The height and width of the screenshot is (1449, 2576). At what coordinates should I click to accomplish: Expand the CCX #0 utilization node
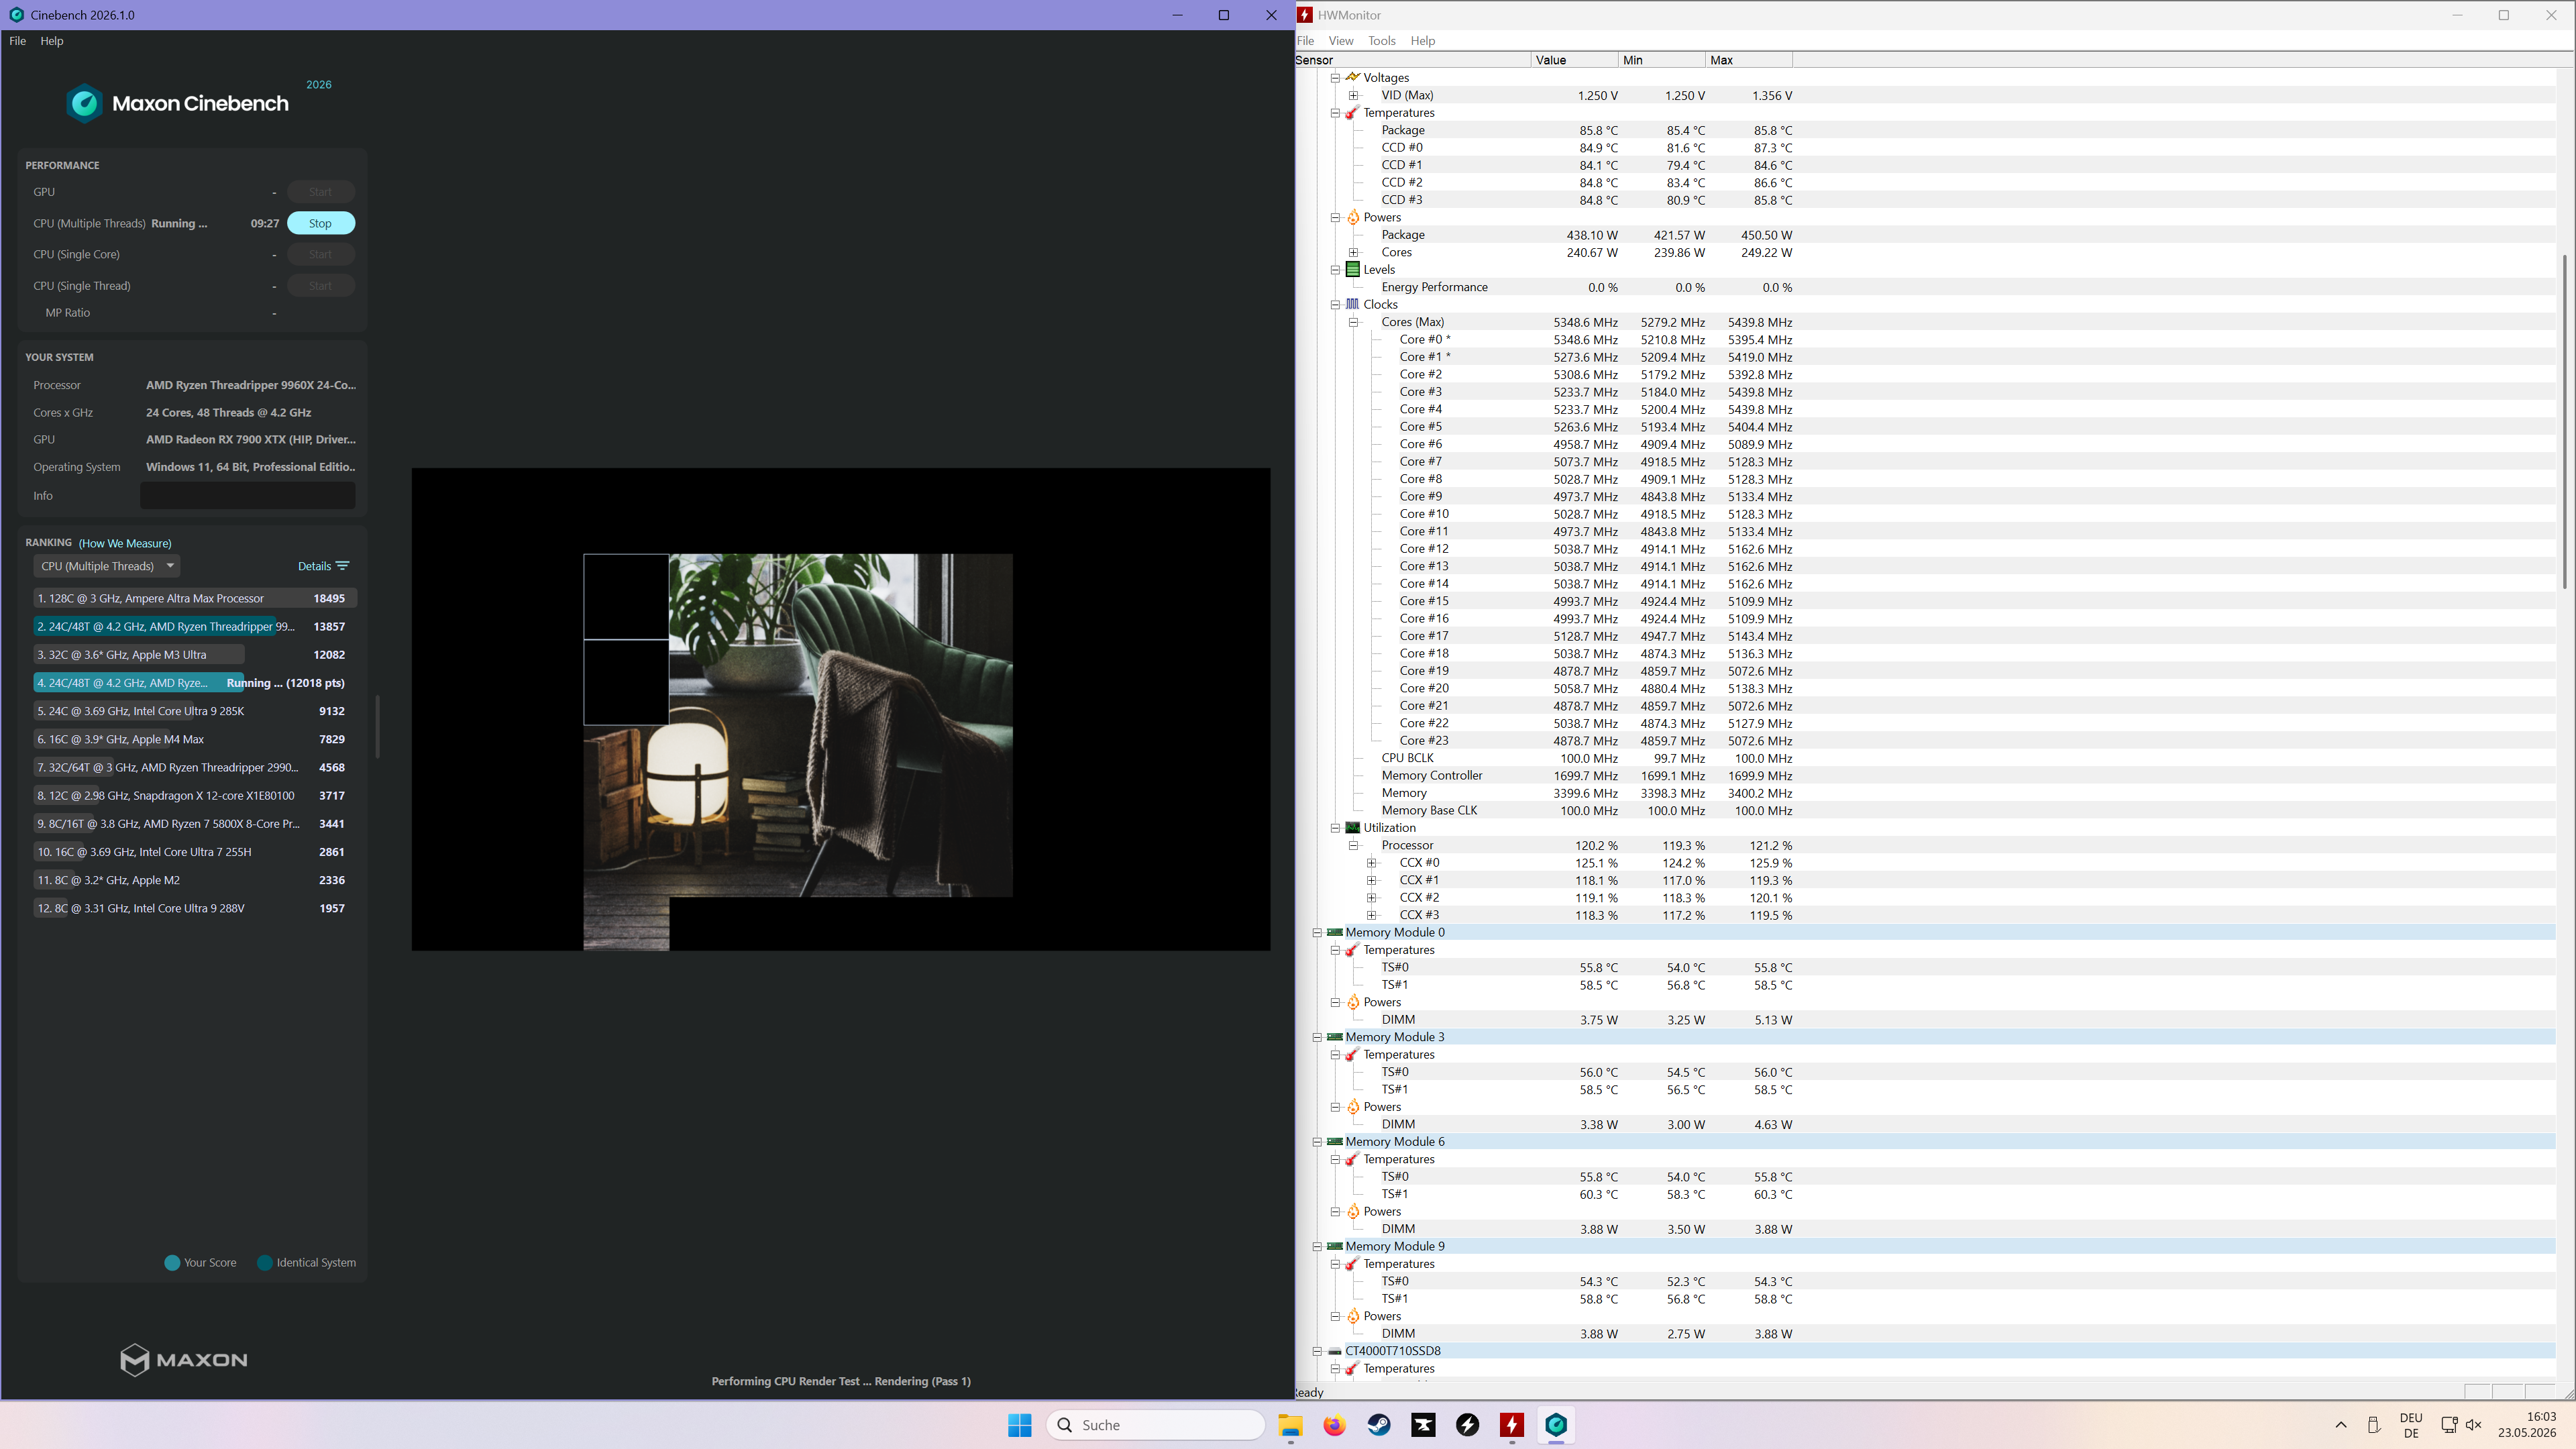(1372, 863)
